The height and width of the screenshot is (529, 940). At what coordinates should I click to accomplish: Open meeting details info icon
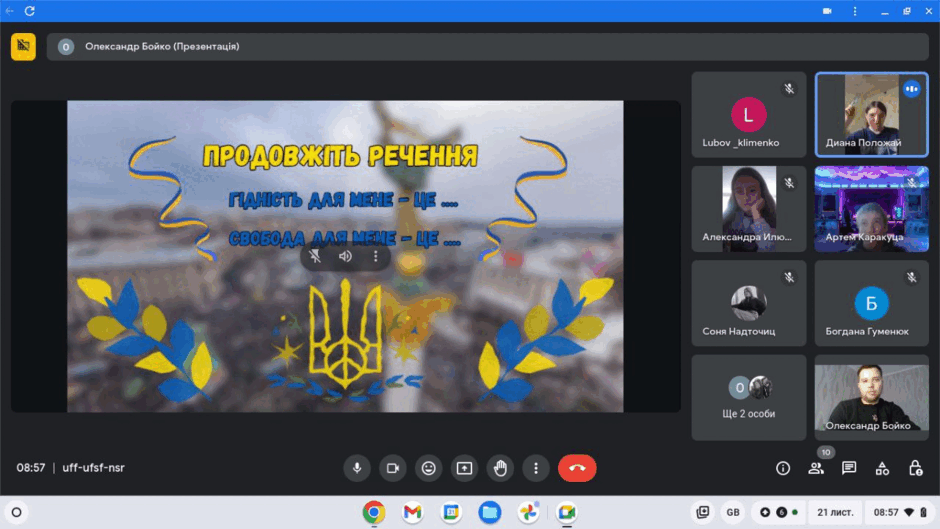point(783,468)
